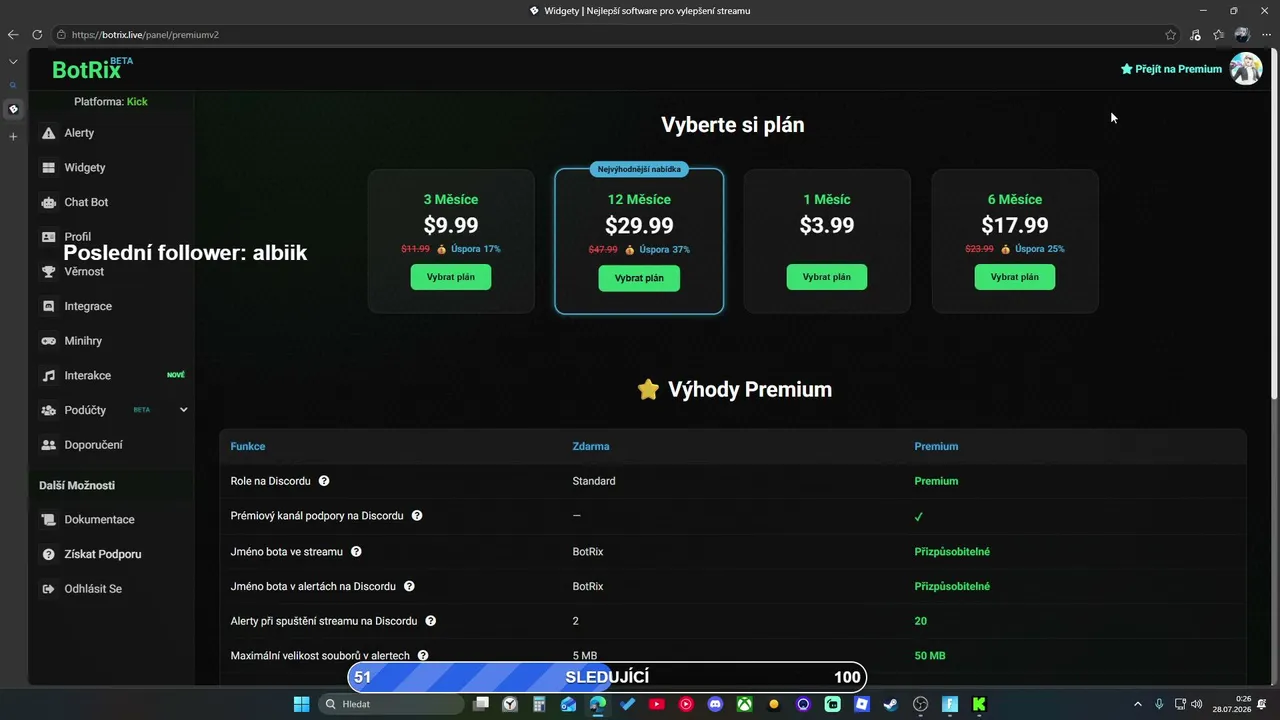The width and height of the screenshot is (1280, 720).
Task: Open the Integrace menu item
Action: tap(88, 306)
